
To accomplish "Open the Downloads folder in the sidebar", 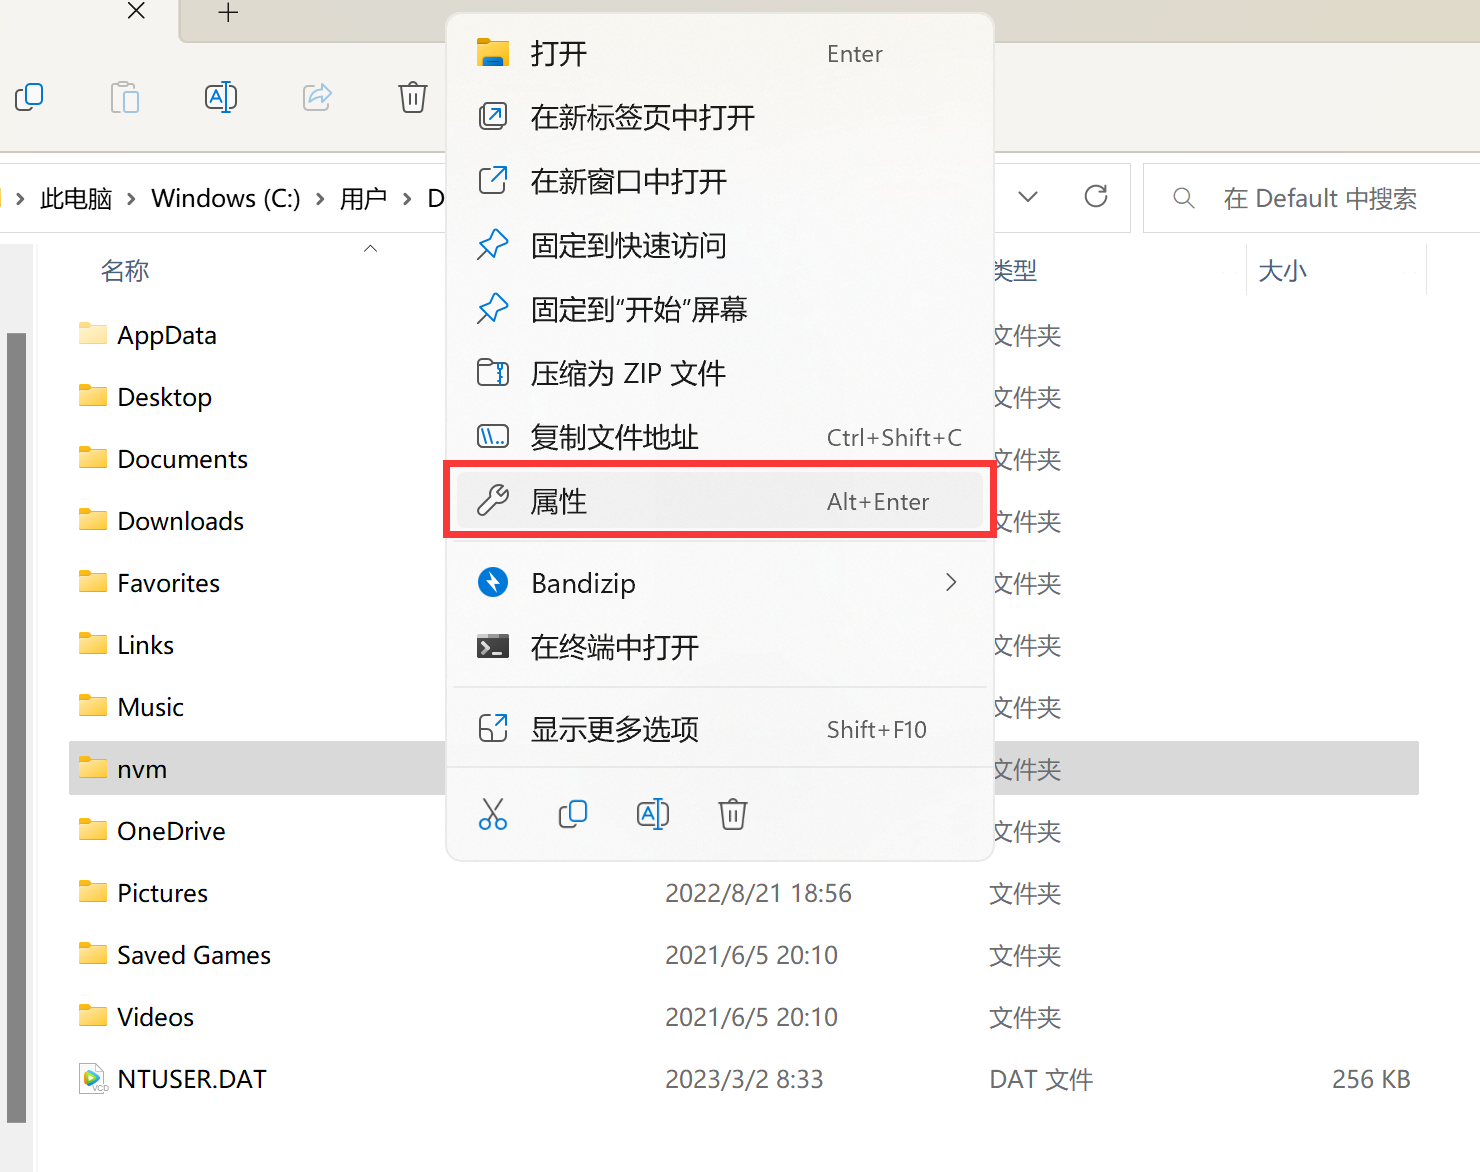I will click(180, 520).
